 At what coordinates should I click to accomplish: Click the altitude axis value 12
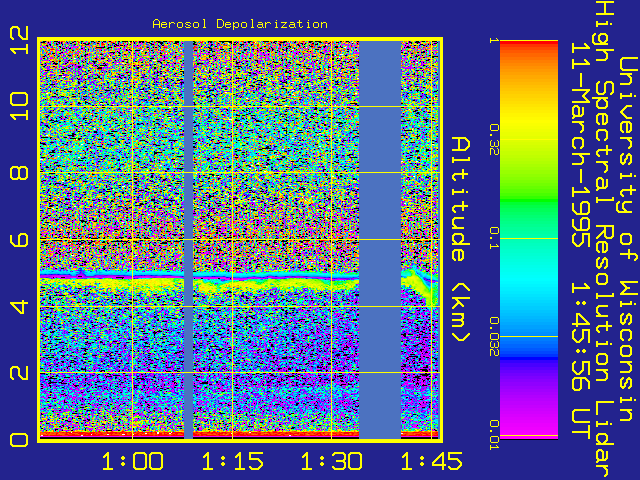20,40
